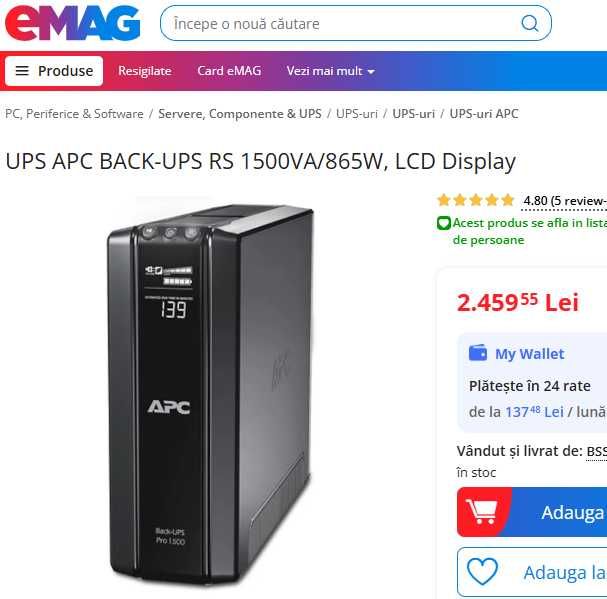Click the heart favorites icon
The height and width of the screenshot is (599, 607).
pos(482,572)
